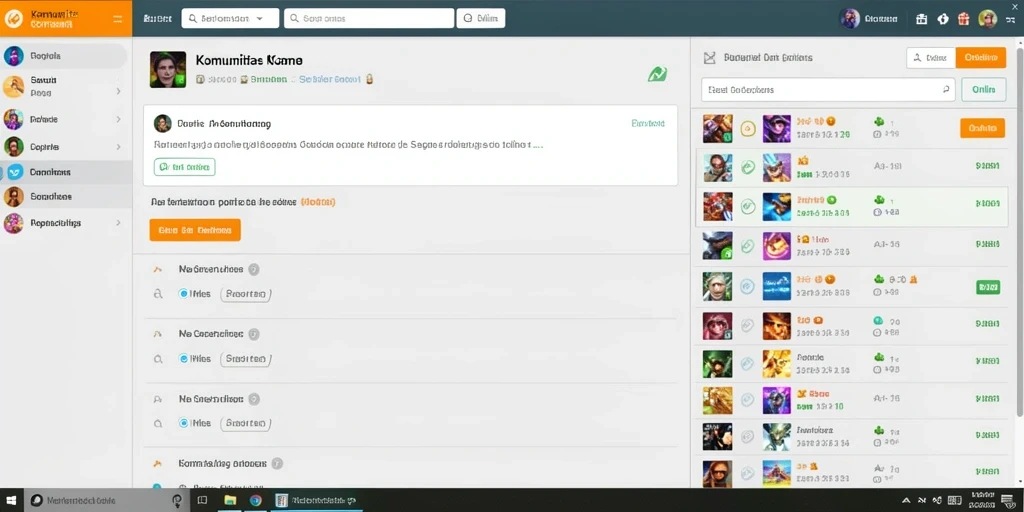The width and height of the screenshot is (1024, 512).
Task: Click the help icon next to the second section heading
Action: [x=254, y=334]
